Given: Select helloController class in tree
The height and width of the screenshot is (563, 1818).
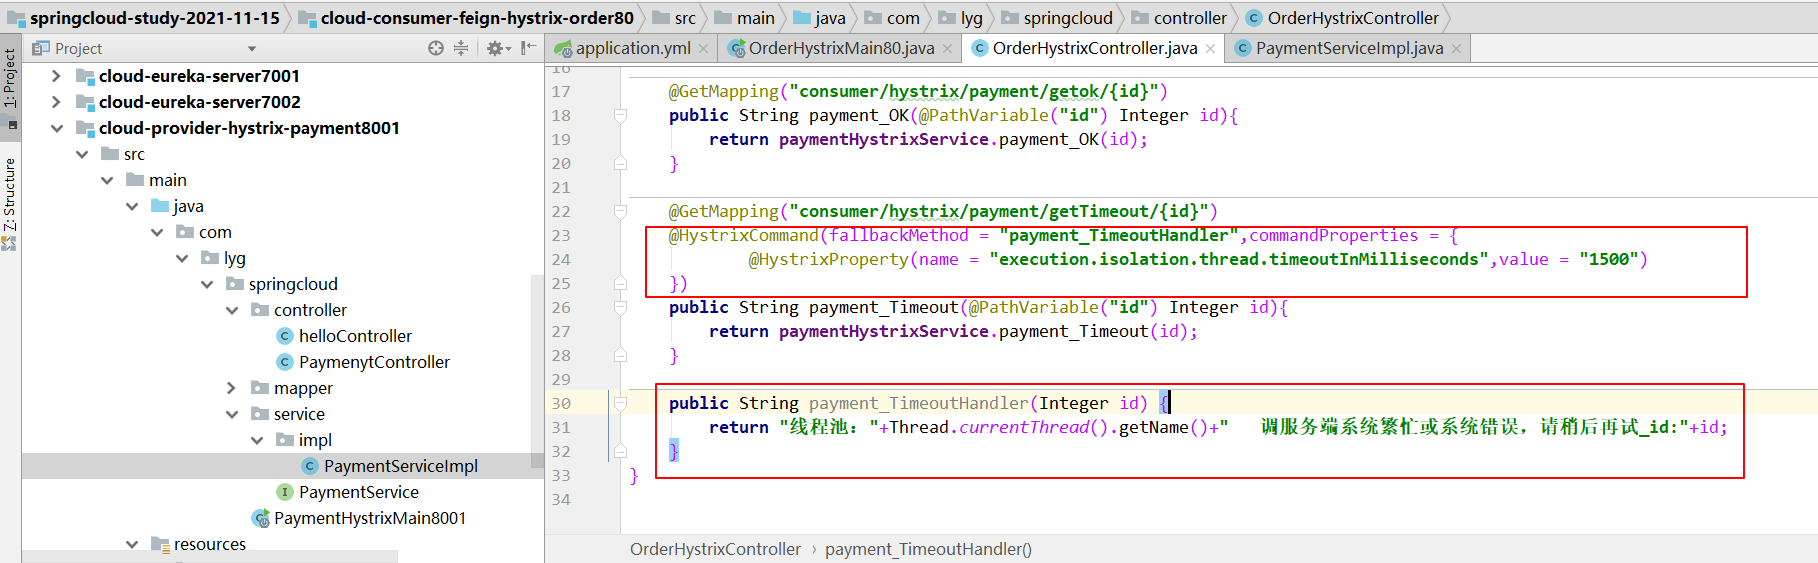Looking at the screenshot, I should [355, 336].
